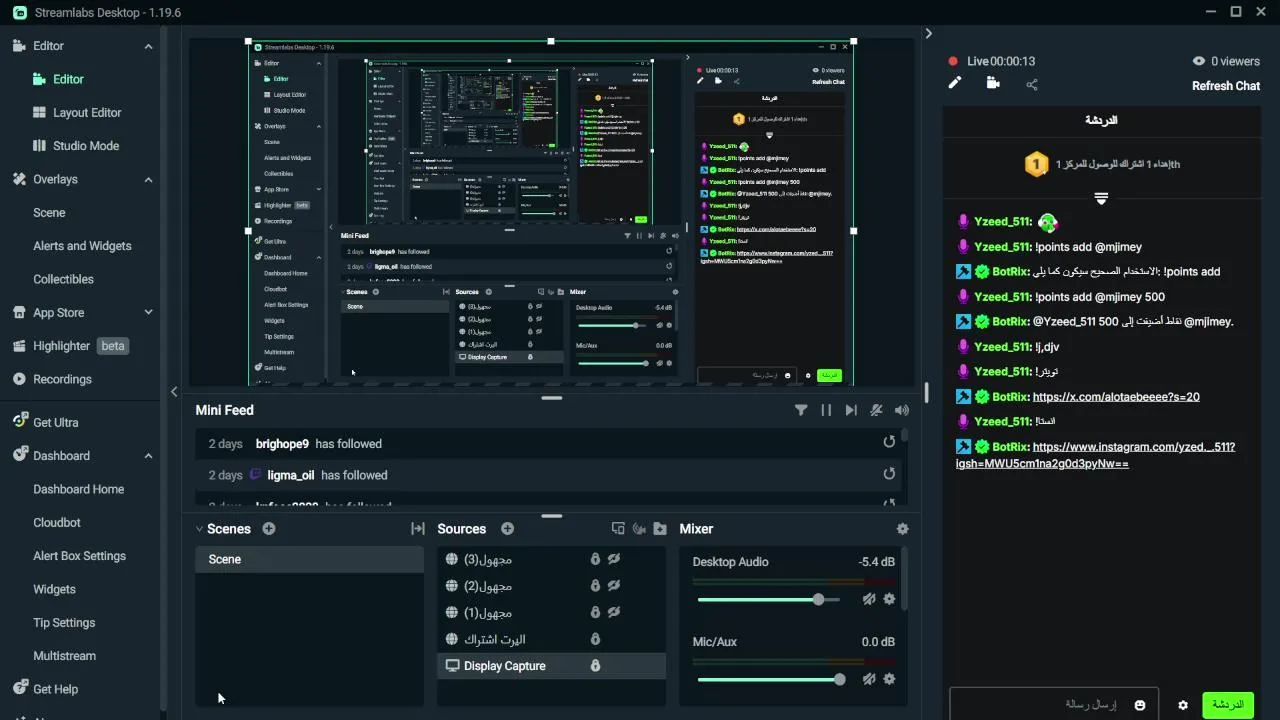Click the camera icon in Sources header
Image resolution: width=1280 pixels, height=720 pixels.
(x=639, y=529)
